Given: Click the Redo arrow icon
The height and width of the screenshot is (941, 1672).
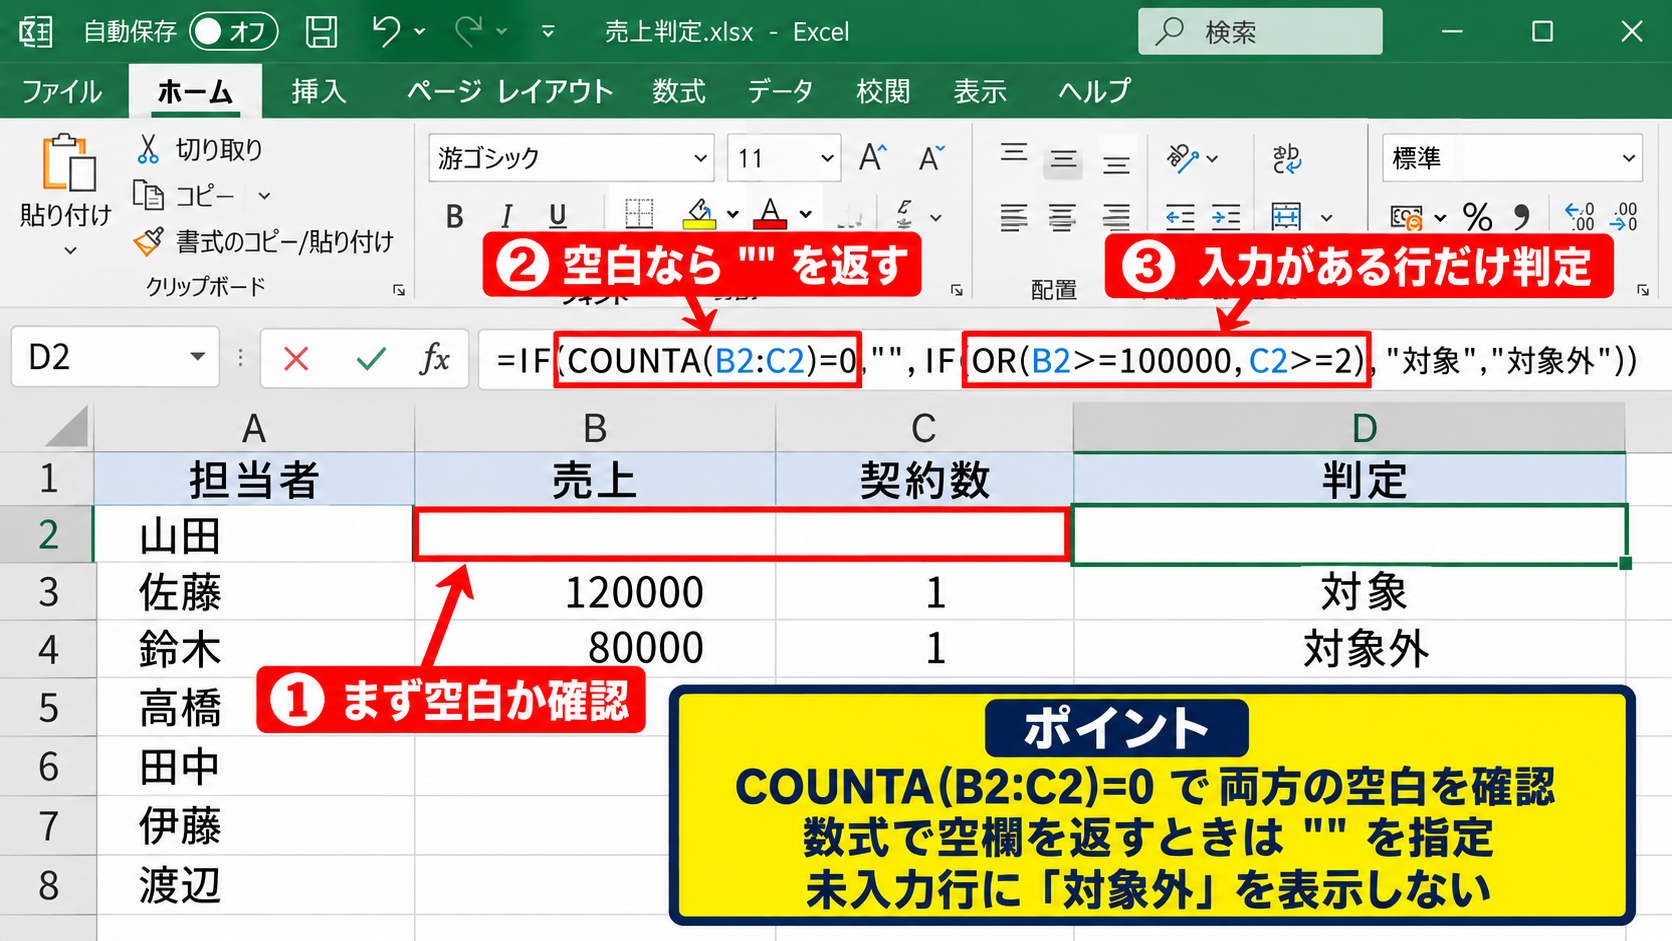Looking at the screenshot, I should 468,31.
